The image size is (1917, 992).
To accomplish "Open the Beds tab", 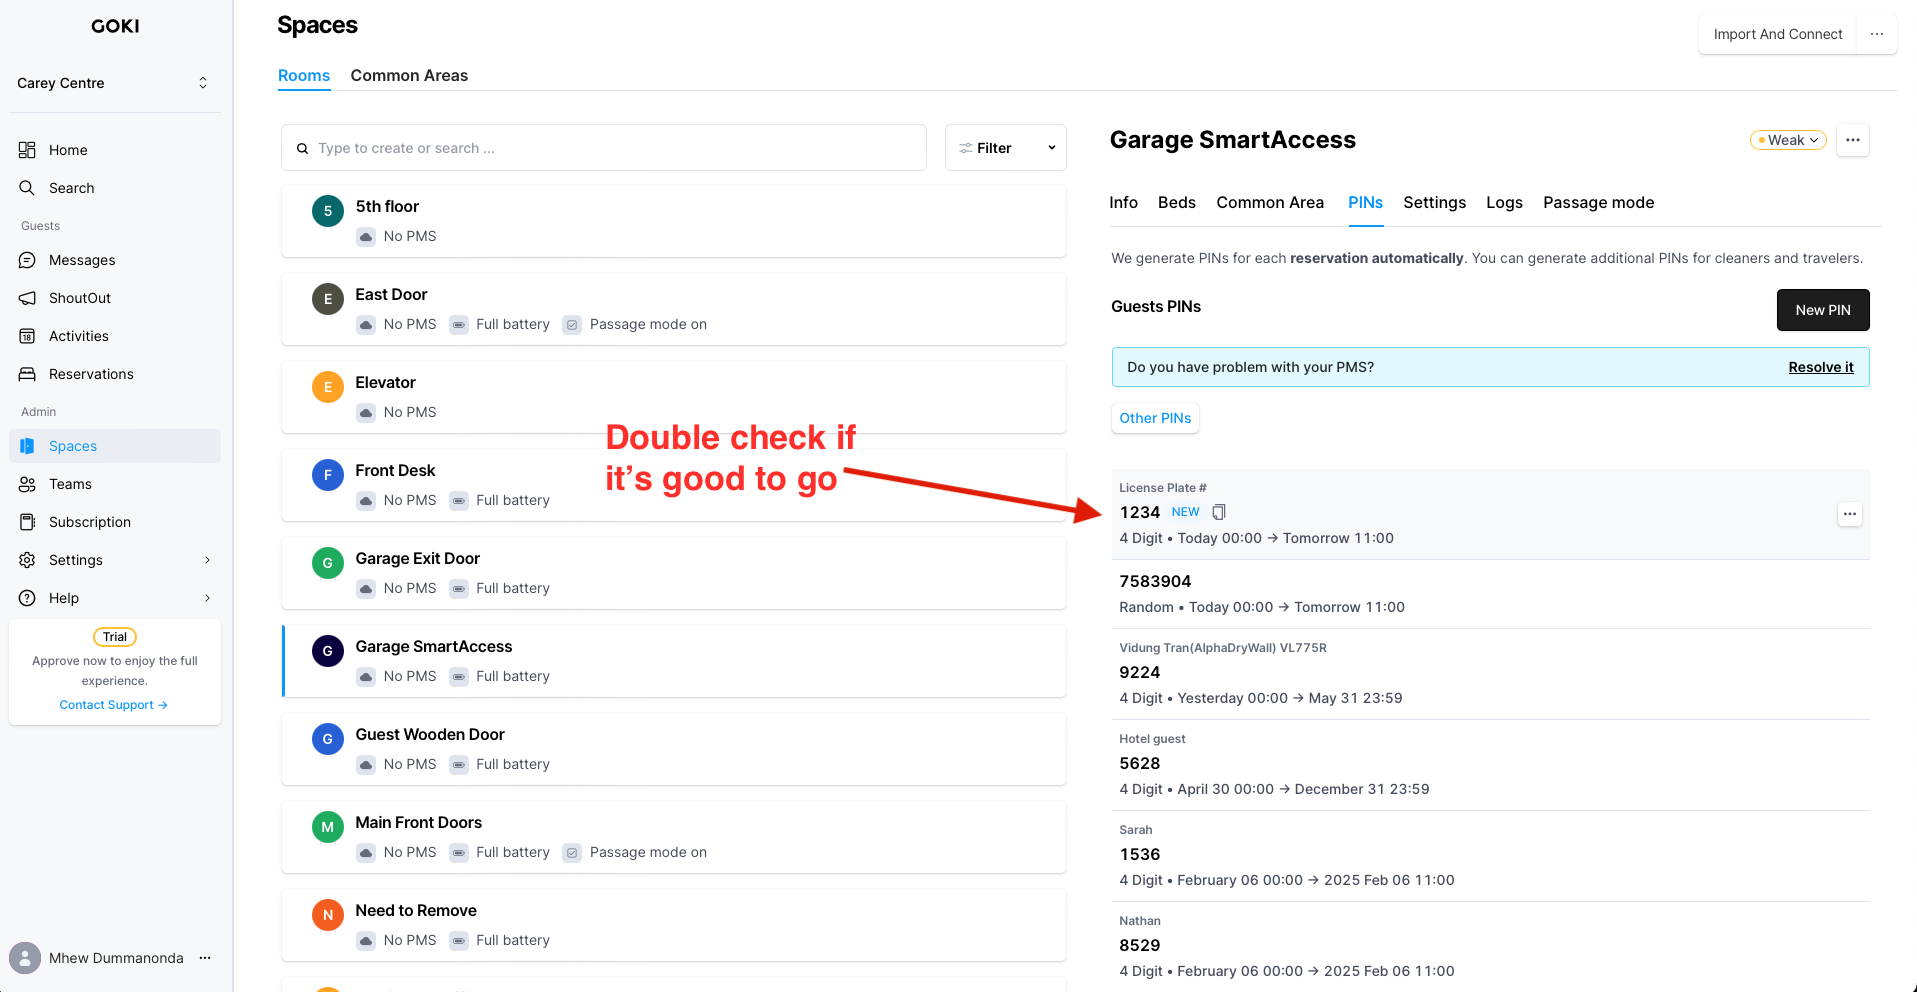I will 1177,202.
